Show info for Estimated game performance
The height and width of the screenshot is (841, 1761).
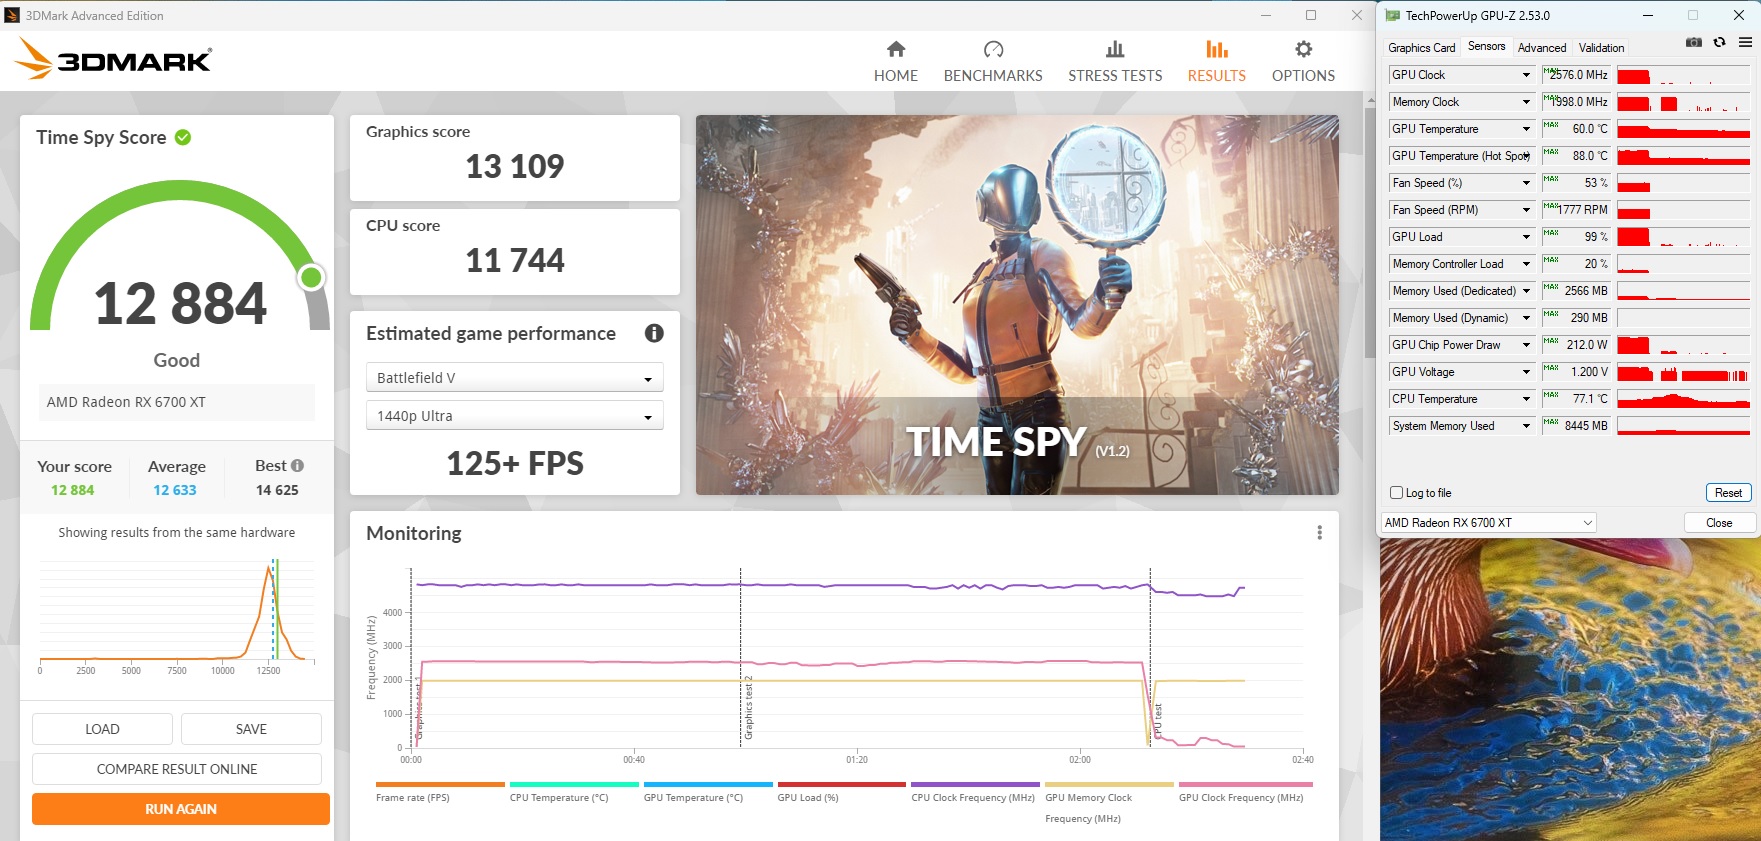point(654,333)
